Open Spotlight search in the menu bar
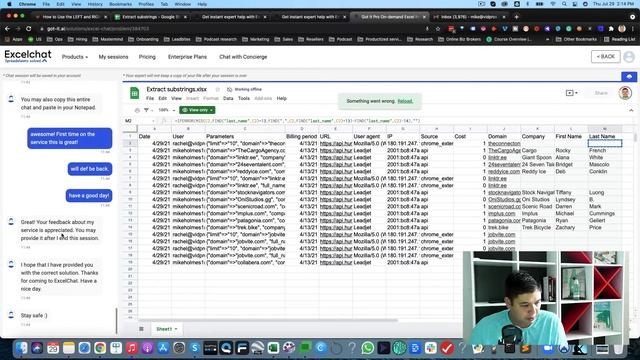640x360 pixels. click(564, 4)
